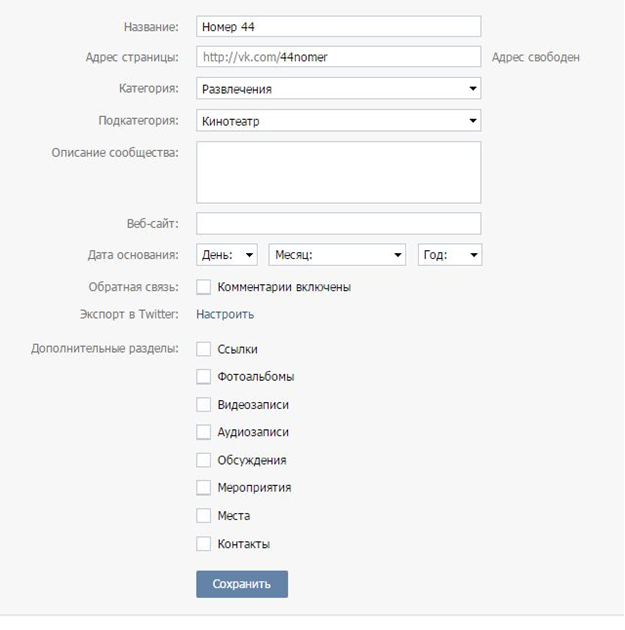
Task: Click the Сохранить button
Action: point(242,584)
